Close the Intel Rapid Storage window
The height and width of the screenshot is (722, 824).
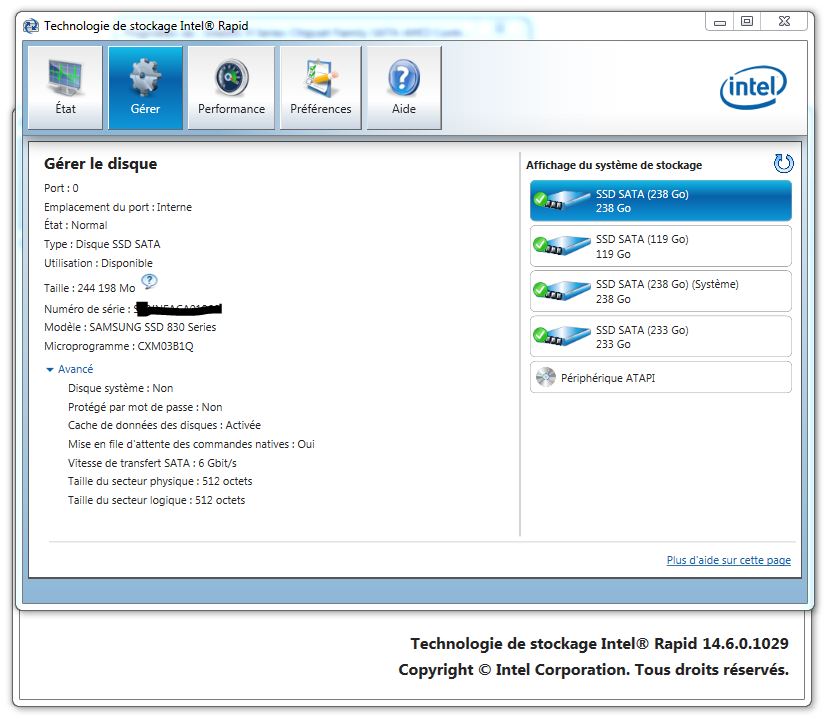(x=784, y=22)
